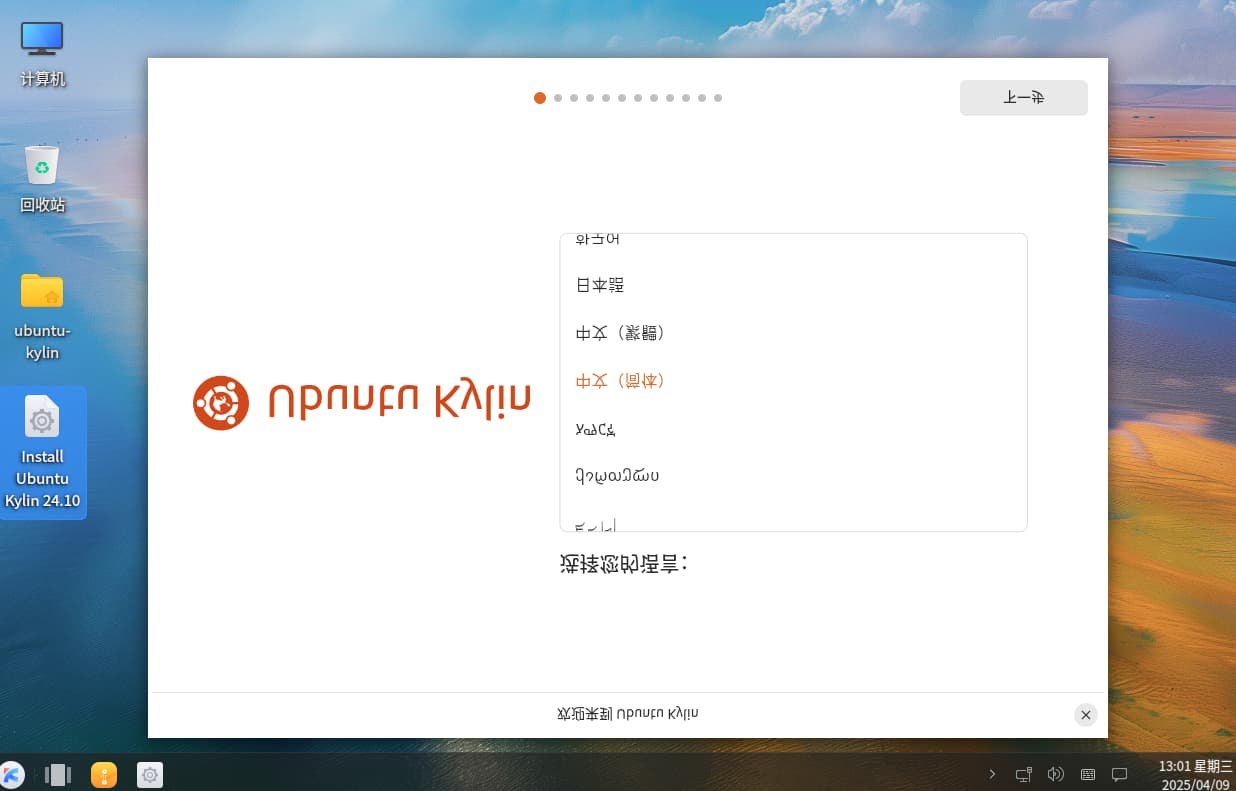This screenshot has height=791, width=1236.
Task: Open the taskbar clock showing 13:01
Action: coord(1195,775)
